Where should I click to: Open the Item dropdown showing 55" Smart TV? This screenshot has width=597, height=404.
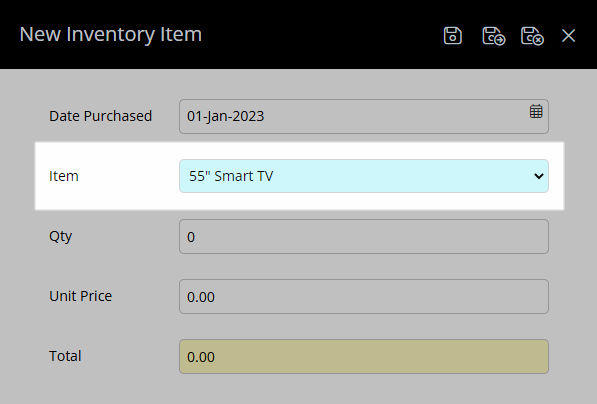(364, 176)
